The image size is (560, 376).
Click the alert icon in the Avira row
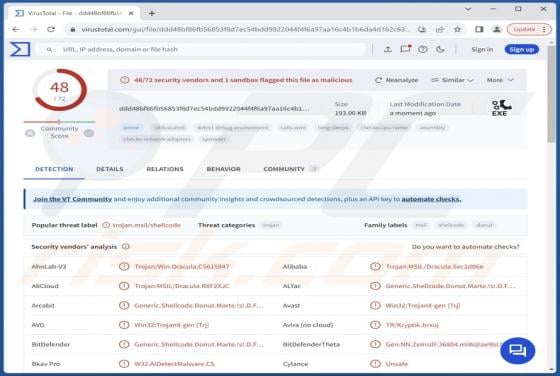click(375, 325)
